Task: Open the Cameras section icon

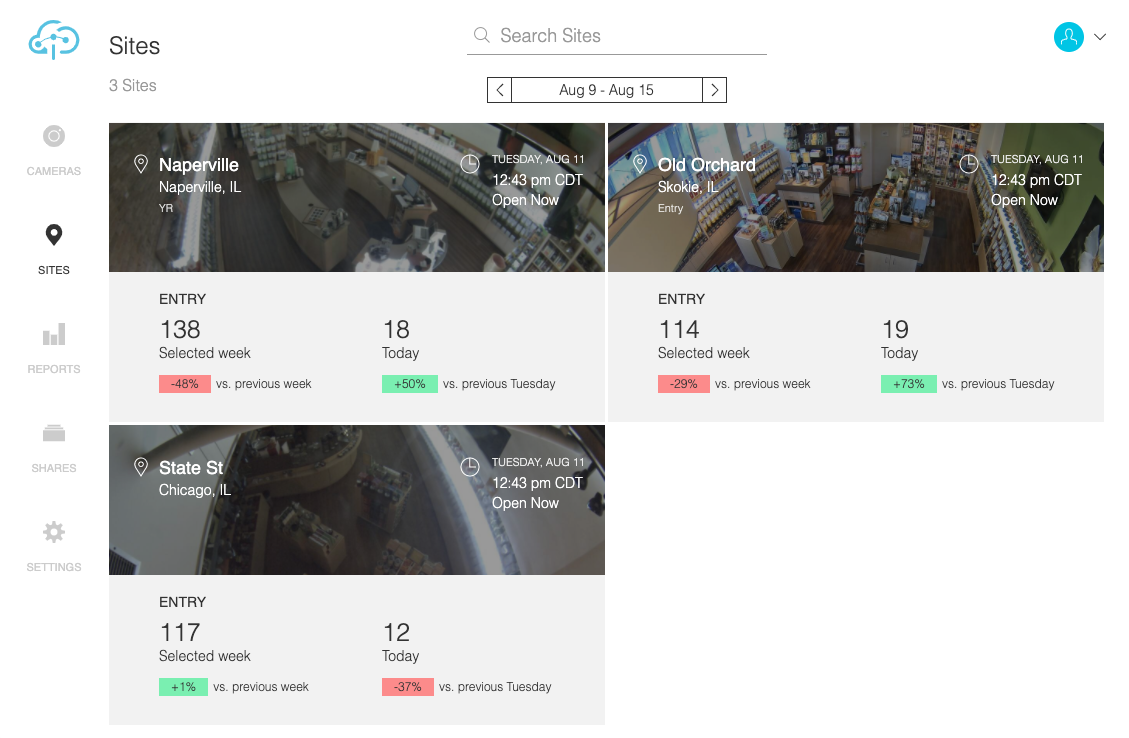Action: point(54,136)
